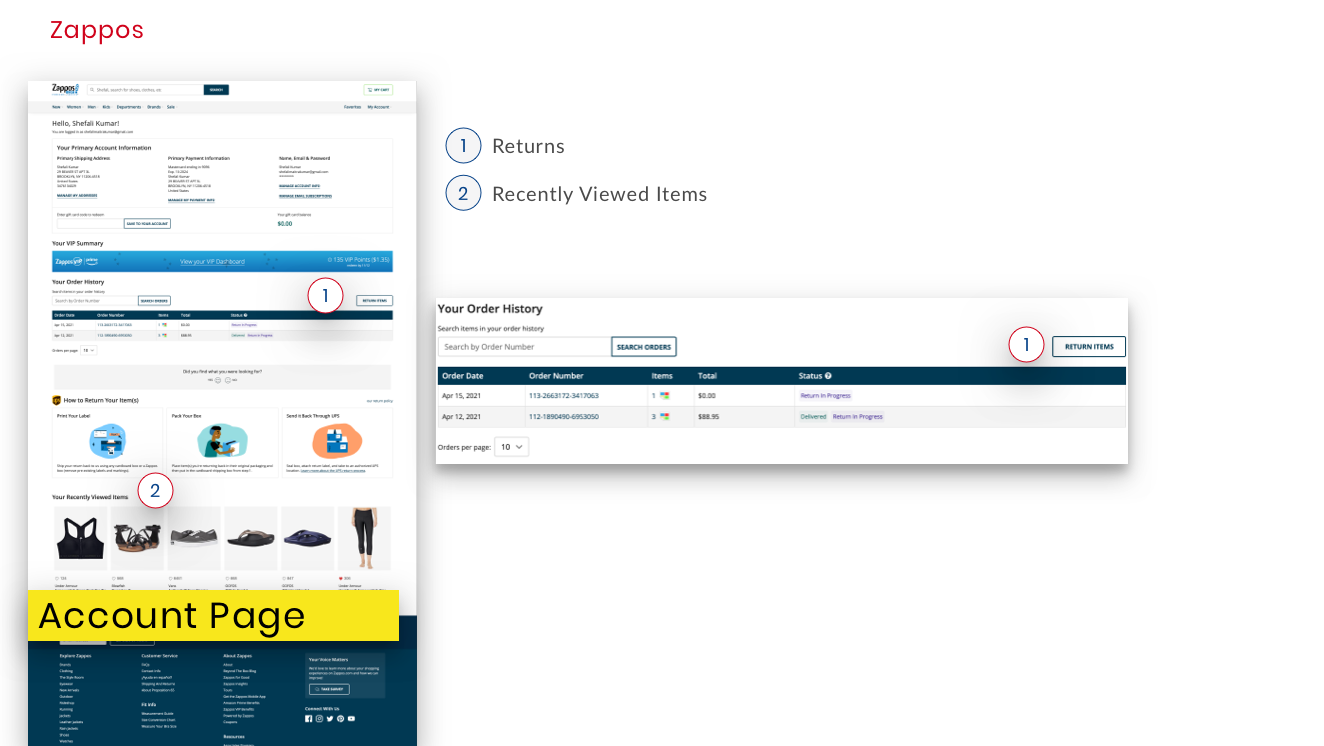Click Return In Progress tag in $0.00 row, enlarged
The image size is (1324, 746).
[x=825, y=396]
